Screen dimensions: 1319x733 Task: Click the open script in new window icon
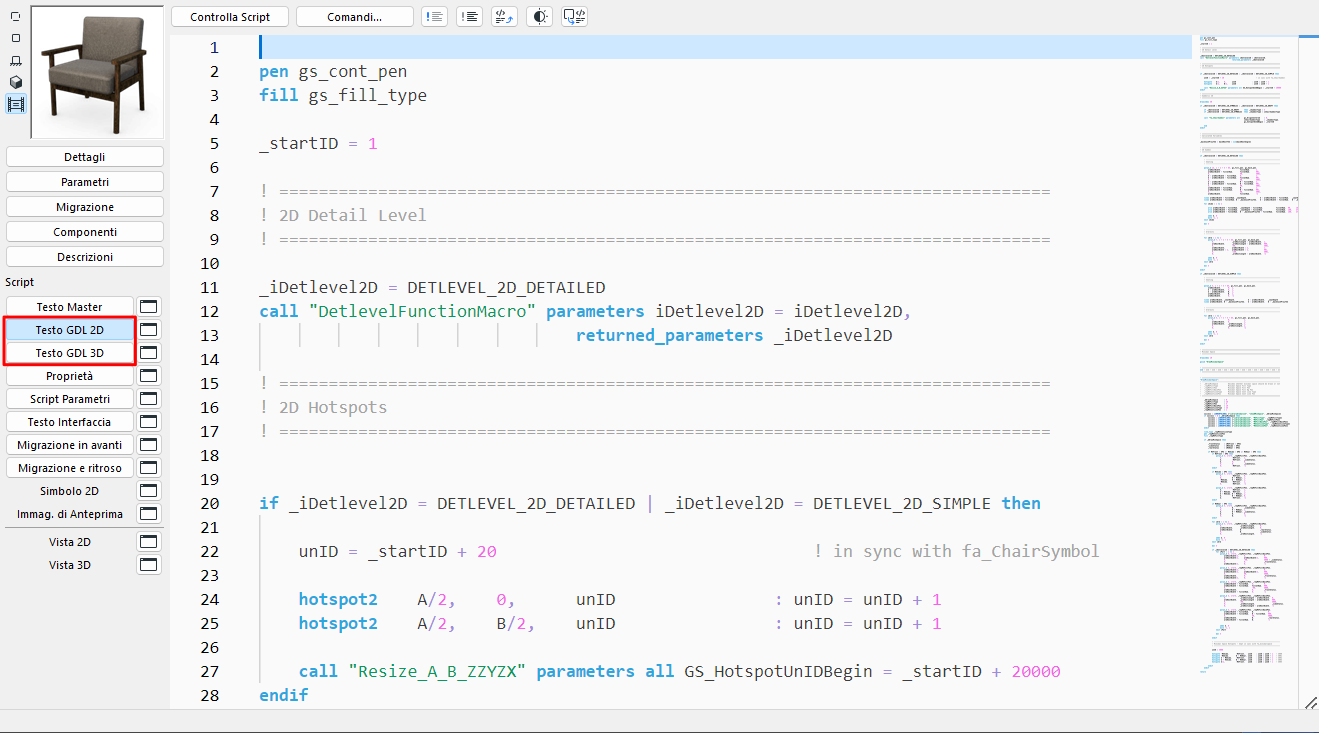(x=574, y=16)
